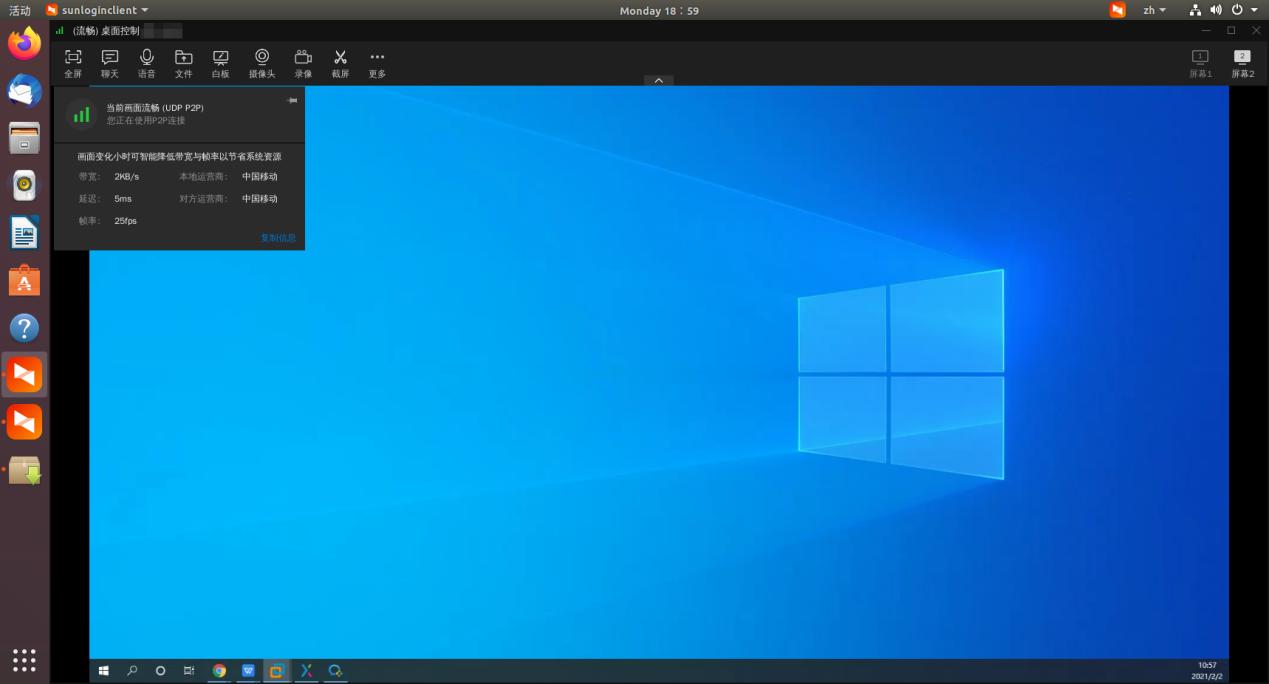Click the highlighted Sunlogin icon in the dock

(25, 375)
